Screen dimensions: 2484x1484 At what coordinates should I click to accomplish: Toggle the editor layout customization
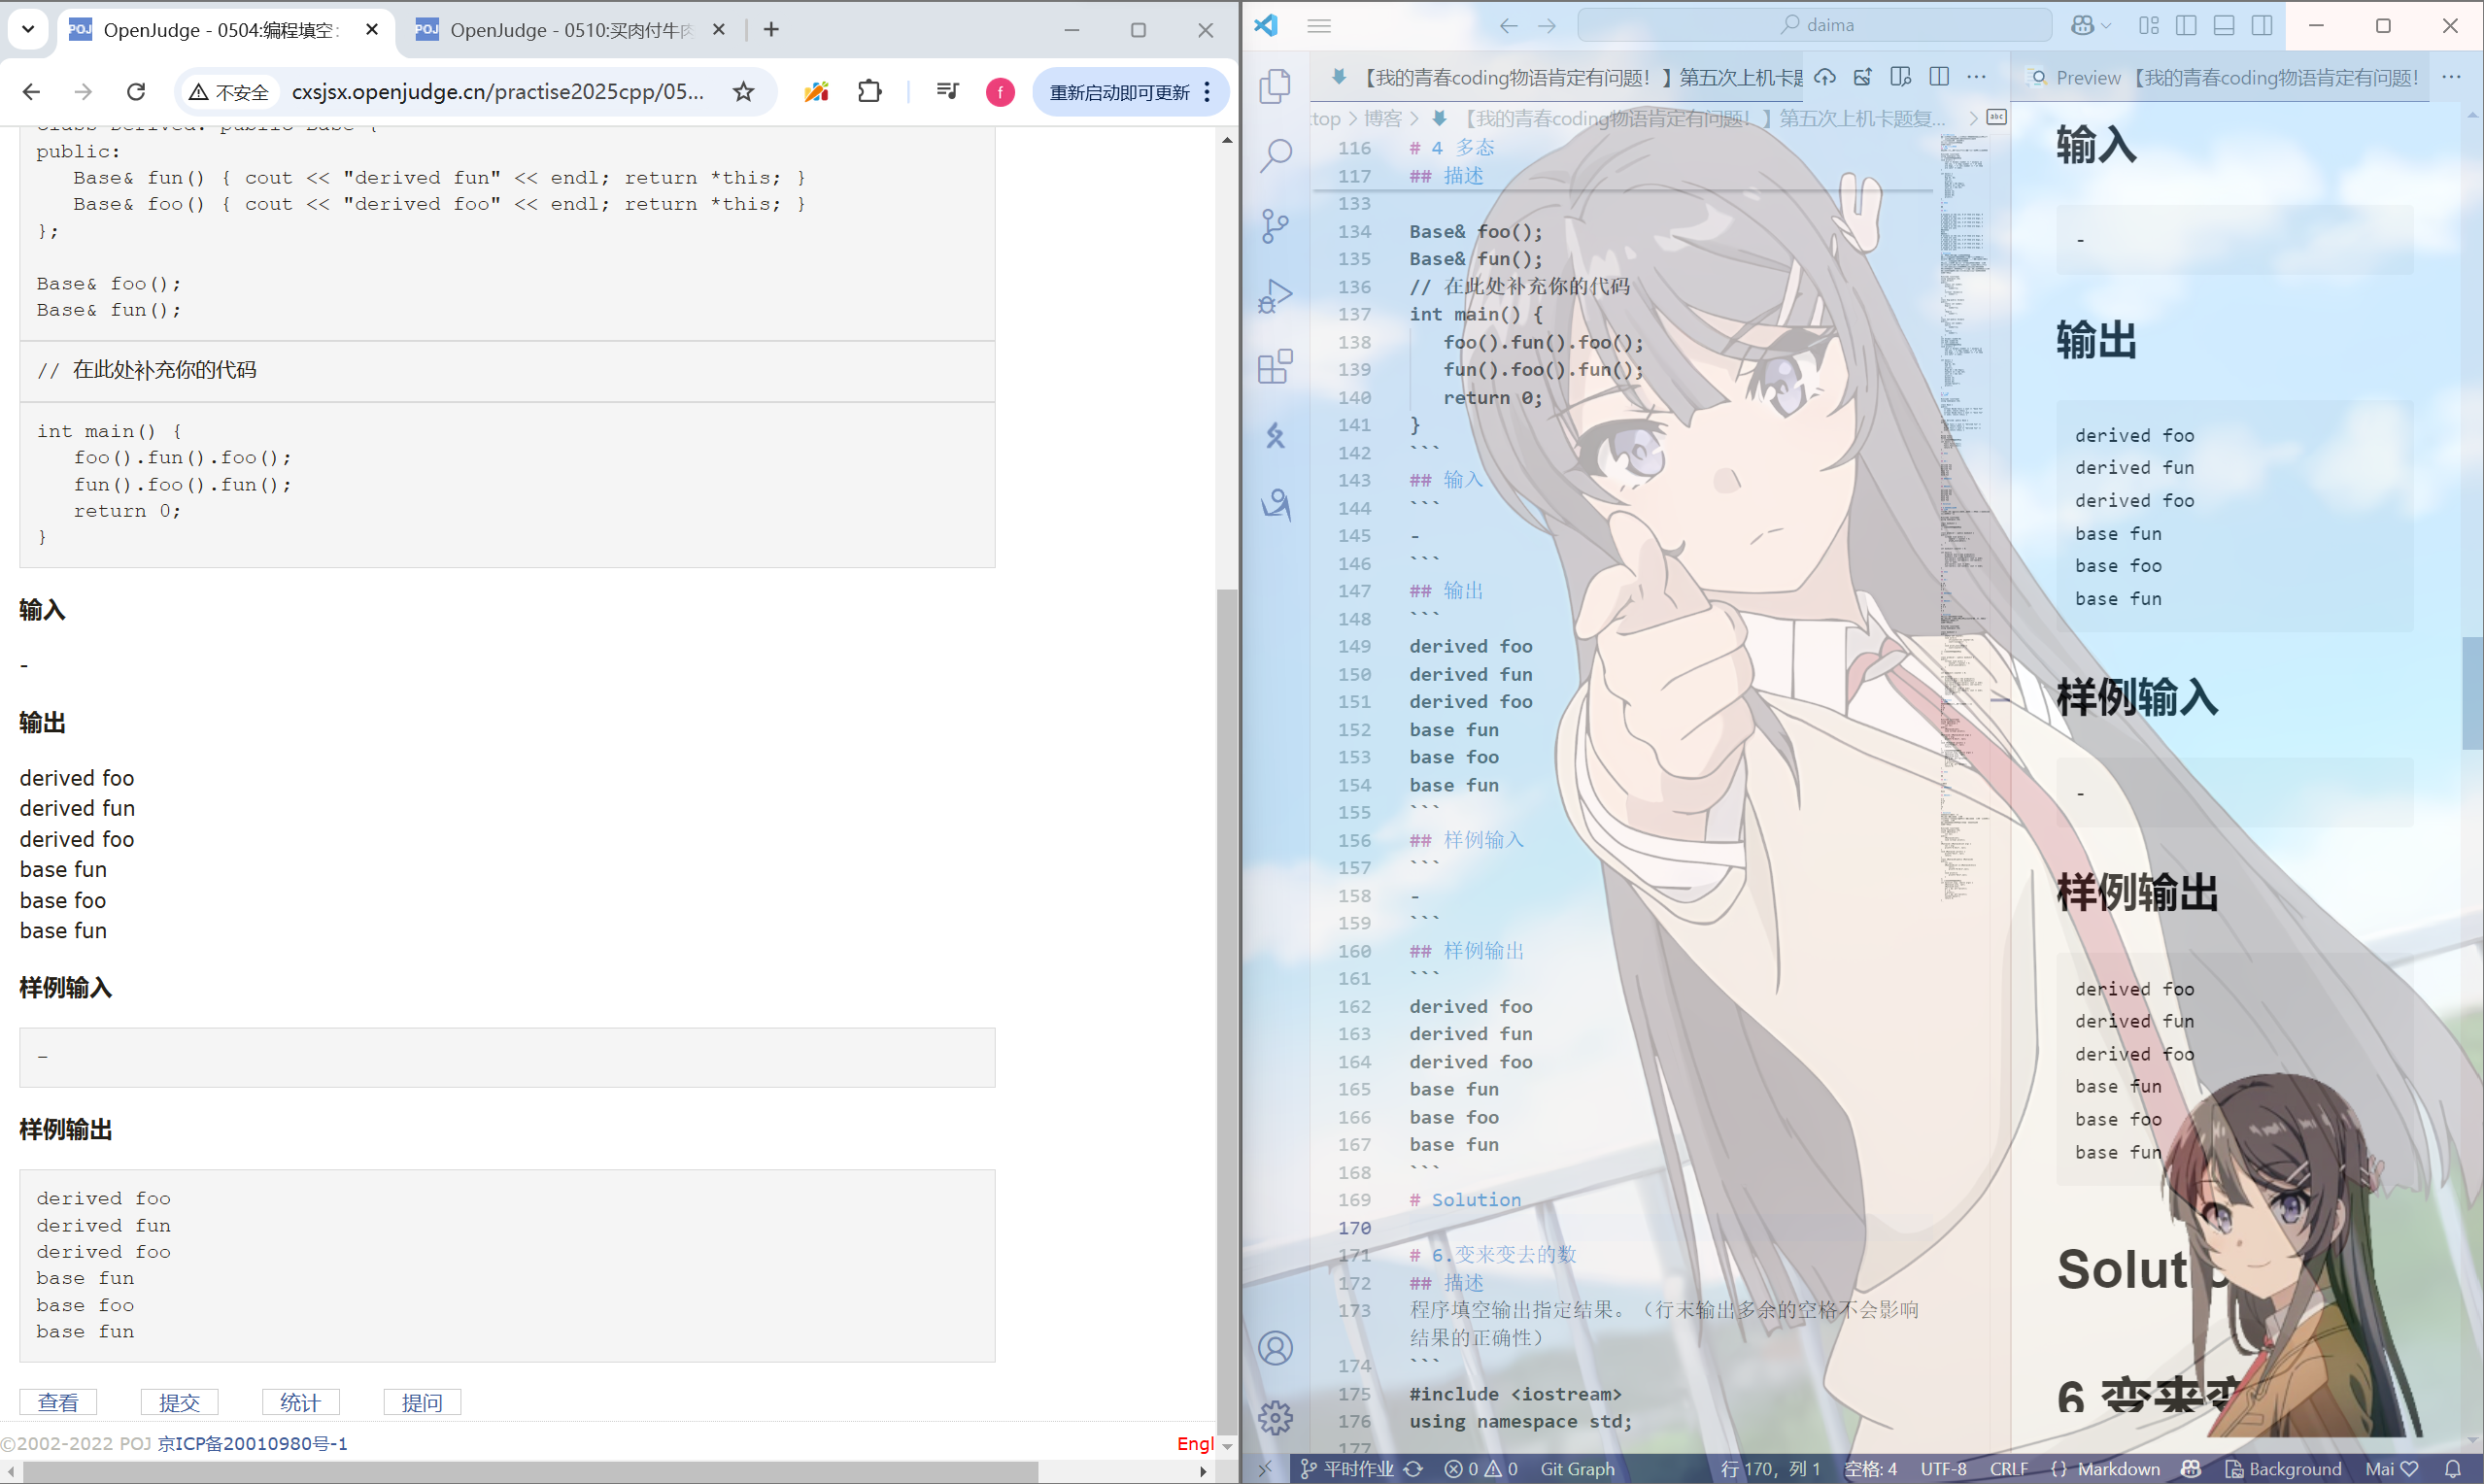[2148, 26]
